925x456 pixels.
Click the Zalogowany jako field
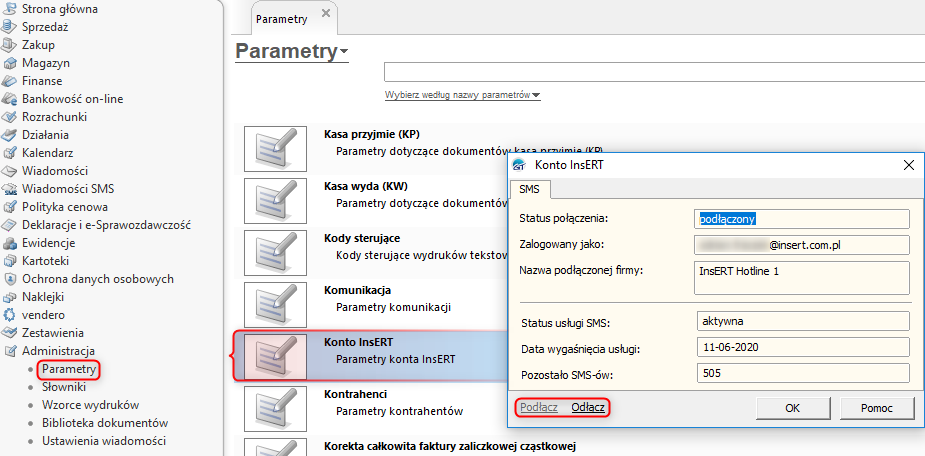click(802, 244)
